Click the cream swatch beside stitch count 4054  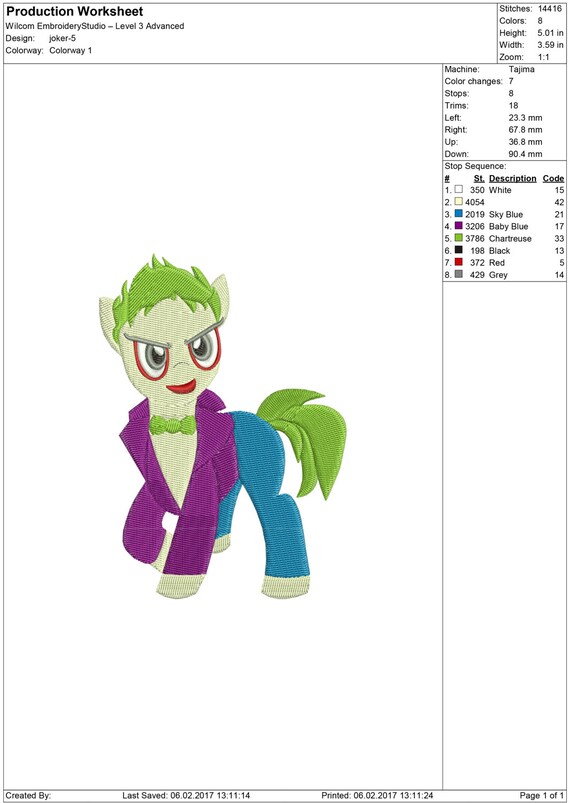coord(458,202)
